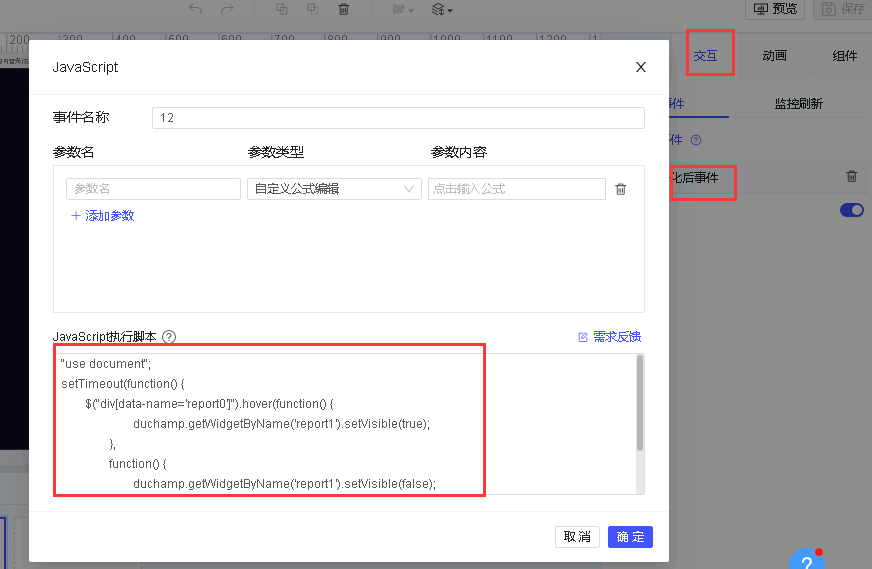Screen dimensions: 872x569
Task: Click the 预览 preview button
Action: (775, 9)
